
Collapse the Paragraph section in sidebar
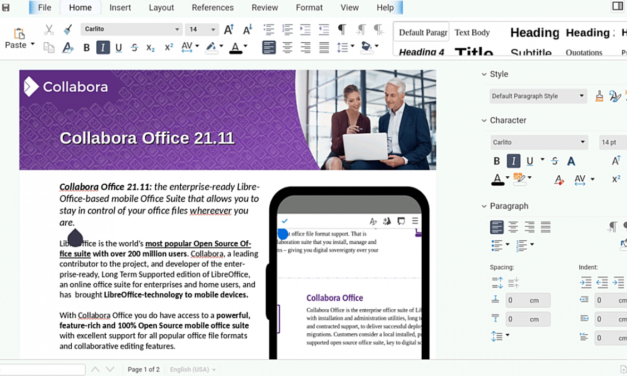pos(484,206)
